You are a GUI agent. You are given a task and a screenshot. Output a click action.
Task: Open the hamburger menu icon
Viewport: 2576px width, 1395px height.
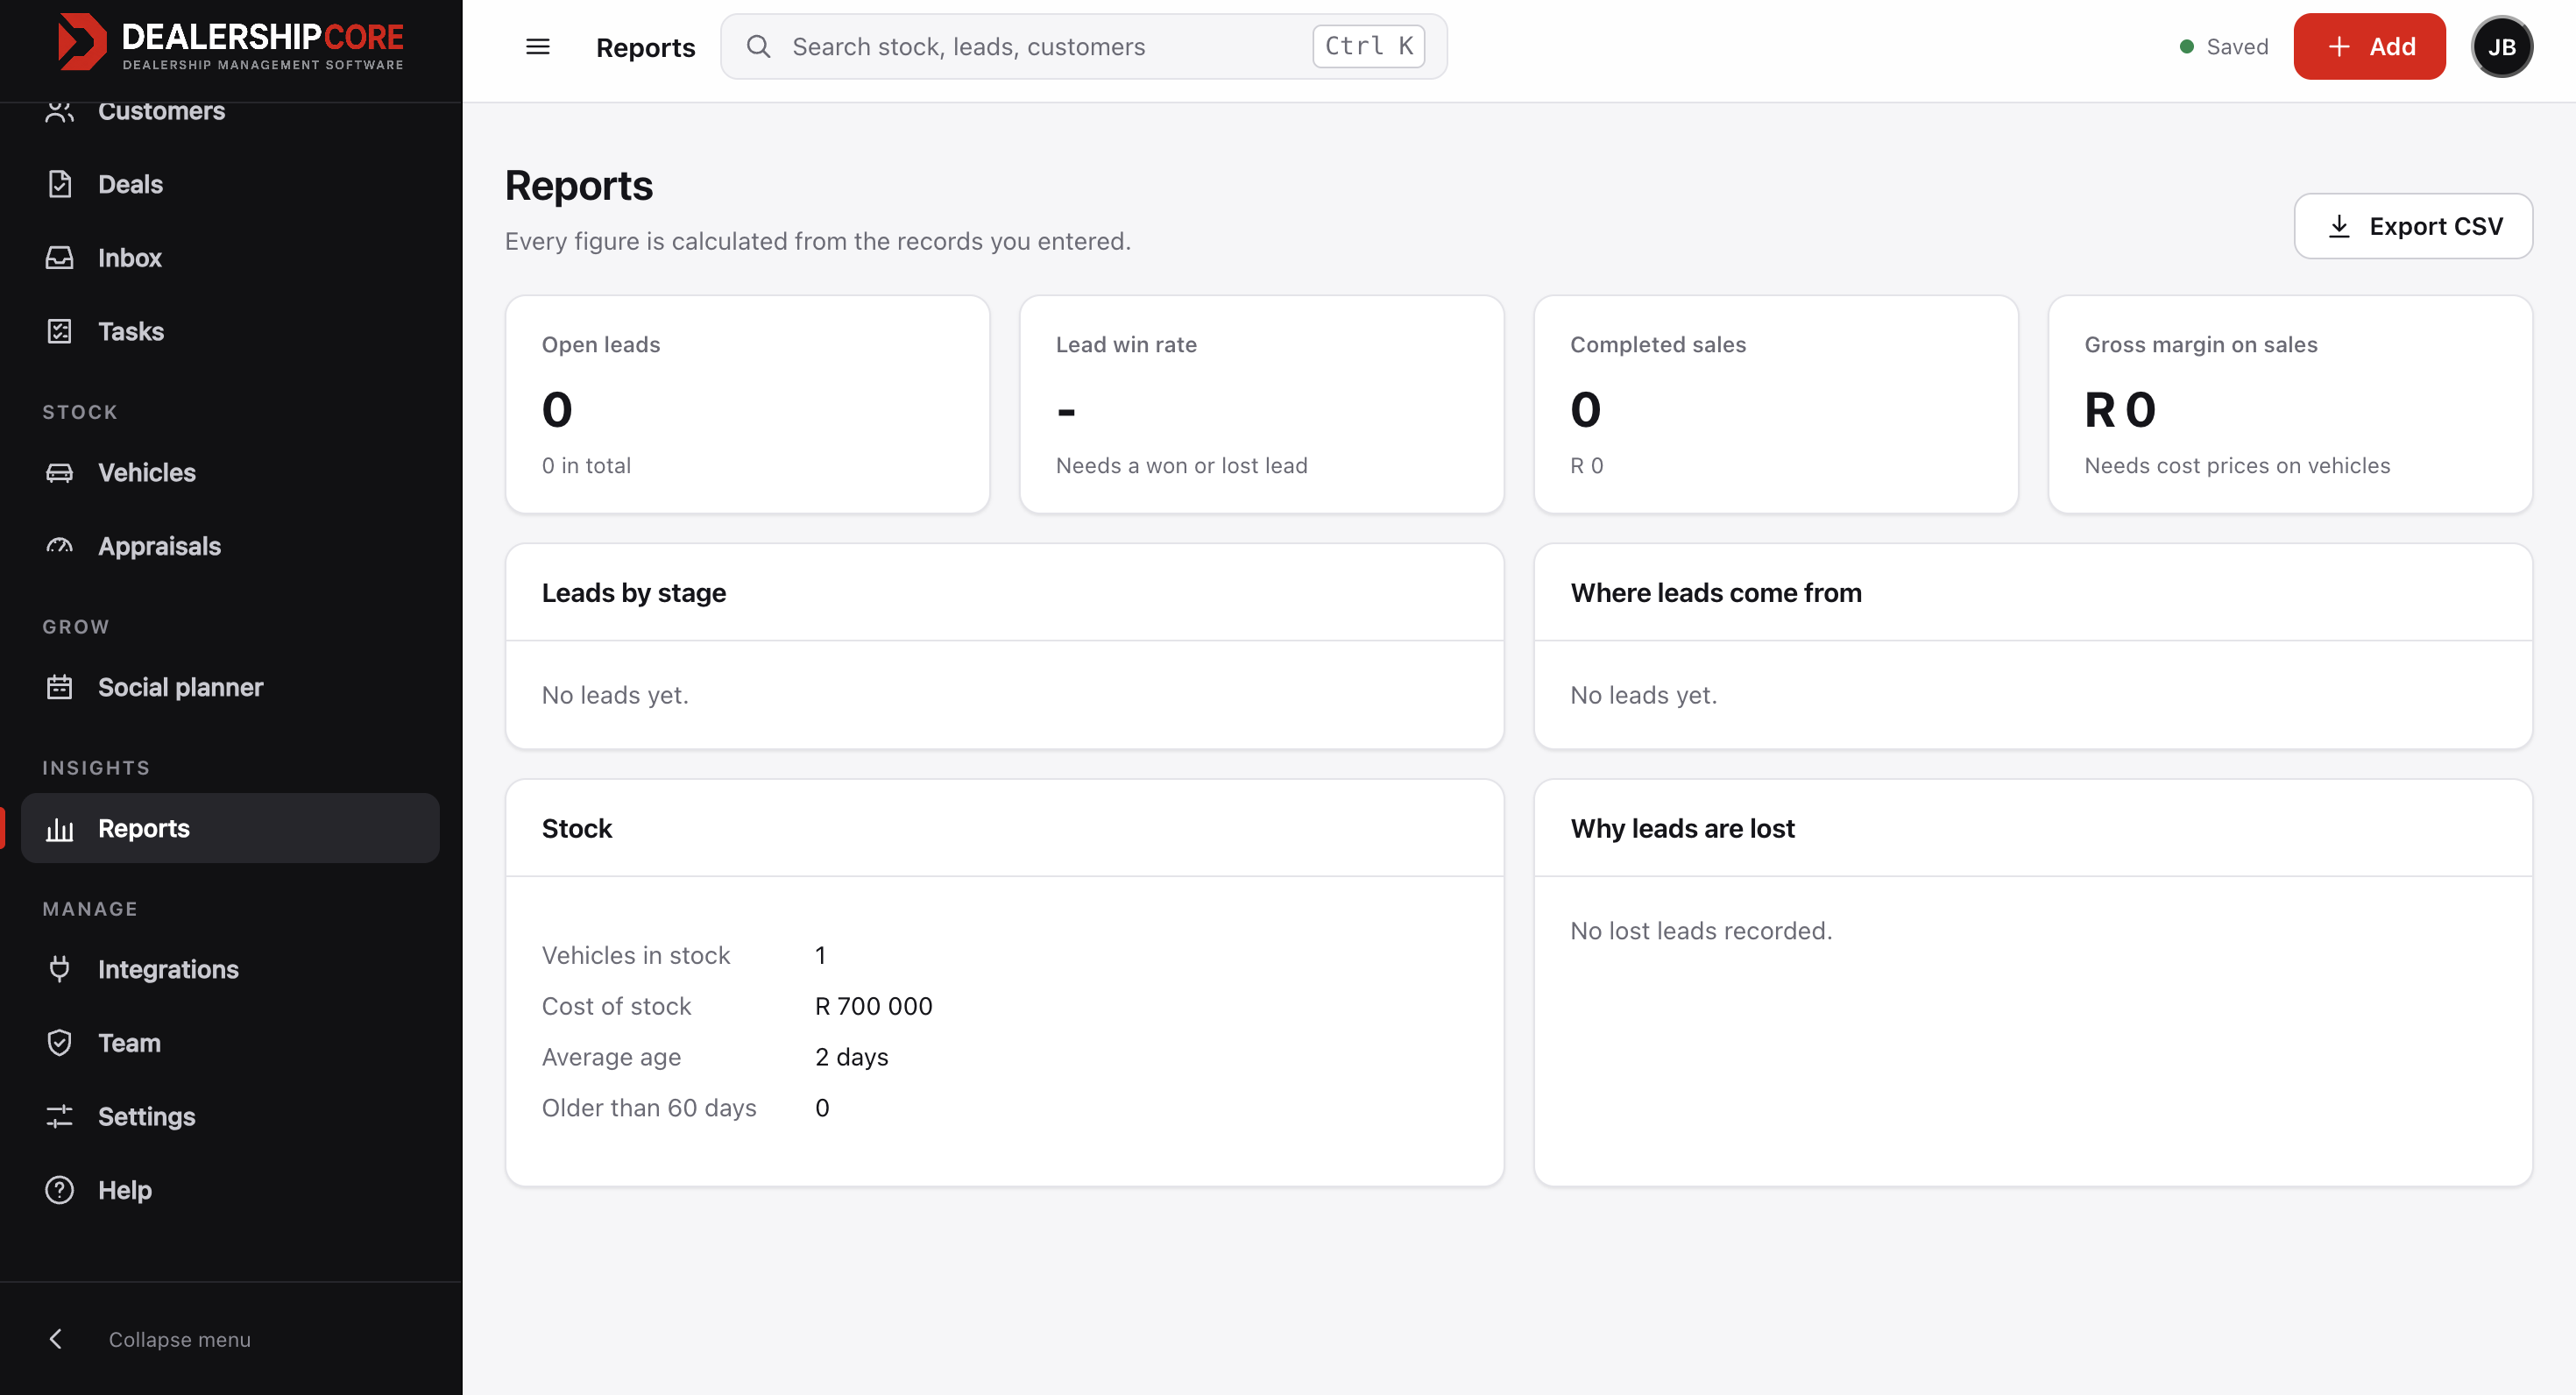point(538,47)
